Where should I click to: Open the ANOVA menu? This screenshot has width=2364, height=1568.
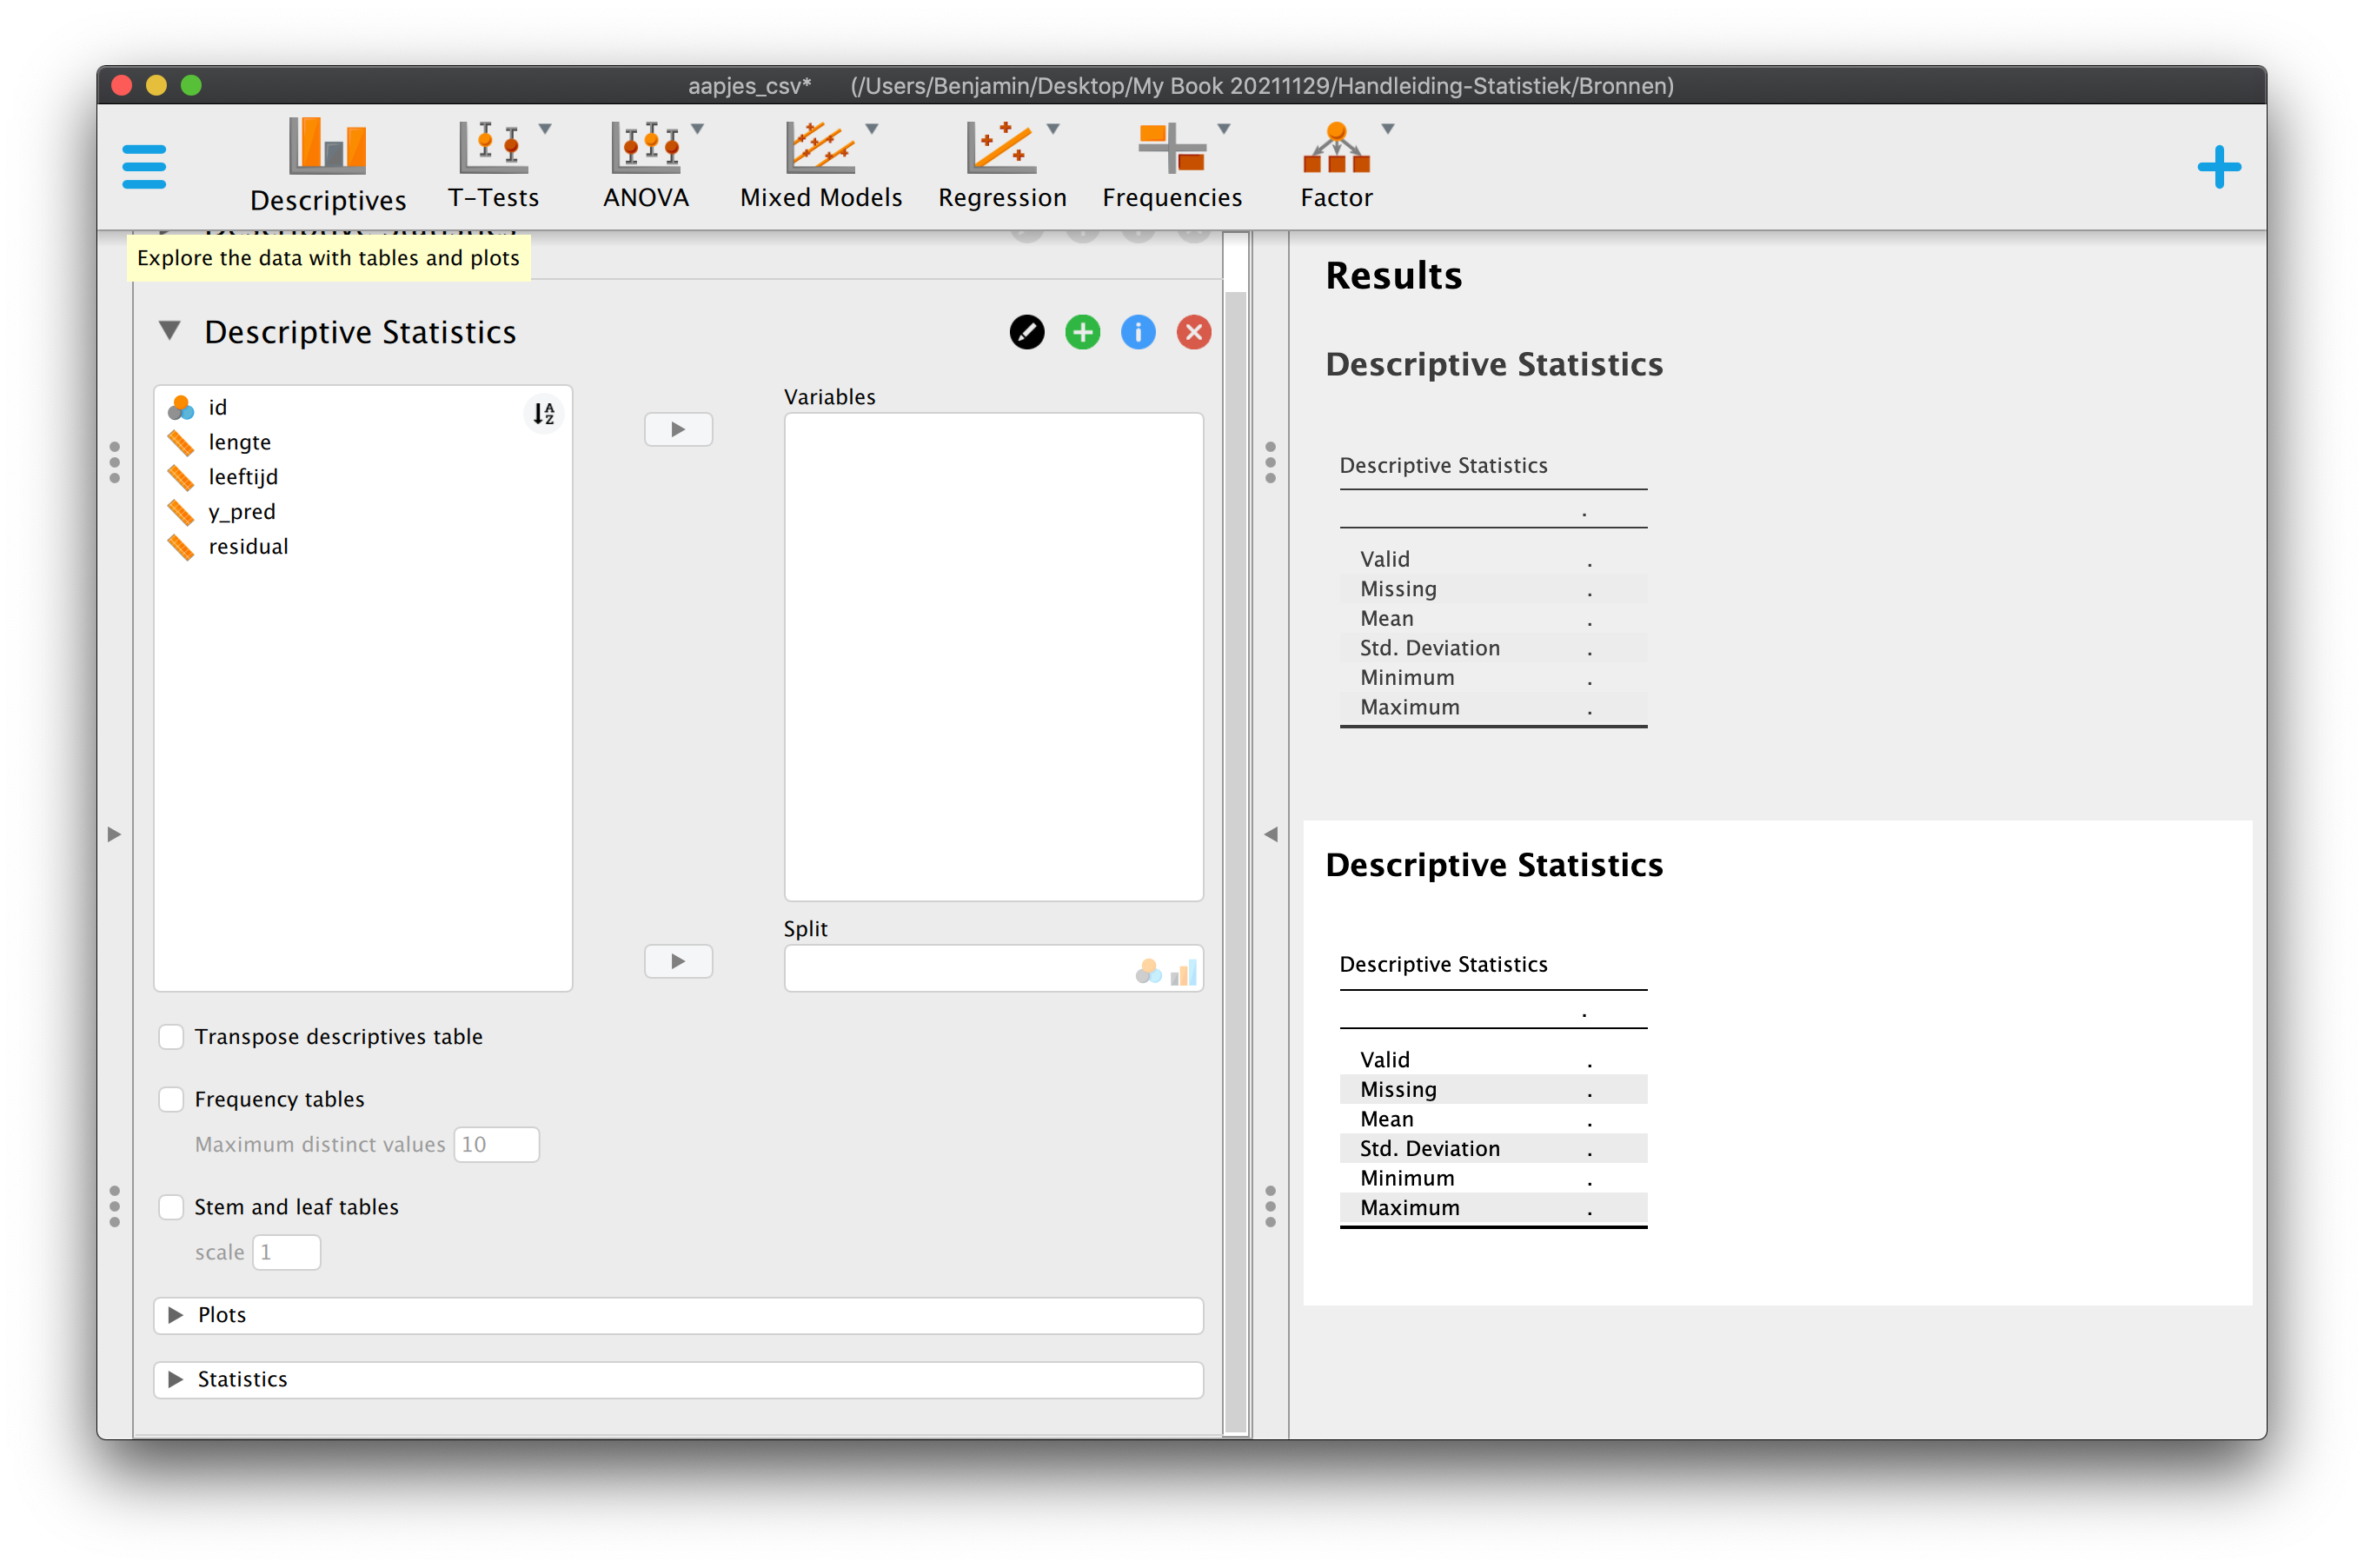[x=646, y=166]
